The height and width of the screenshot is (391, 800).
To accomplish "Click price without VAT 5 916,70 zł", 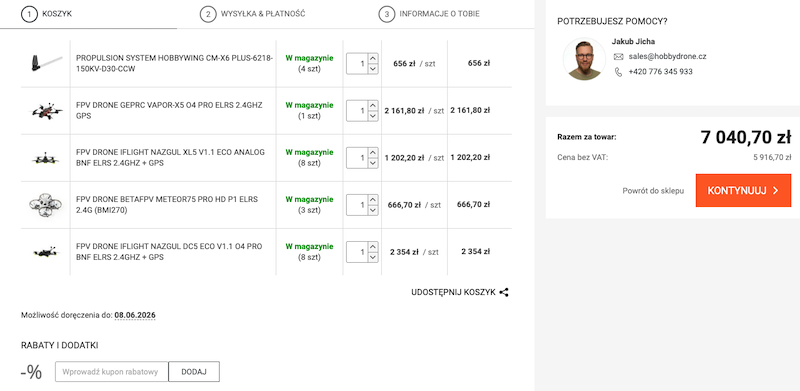I will (x=772, y=157).
